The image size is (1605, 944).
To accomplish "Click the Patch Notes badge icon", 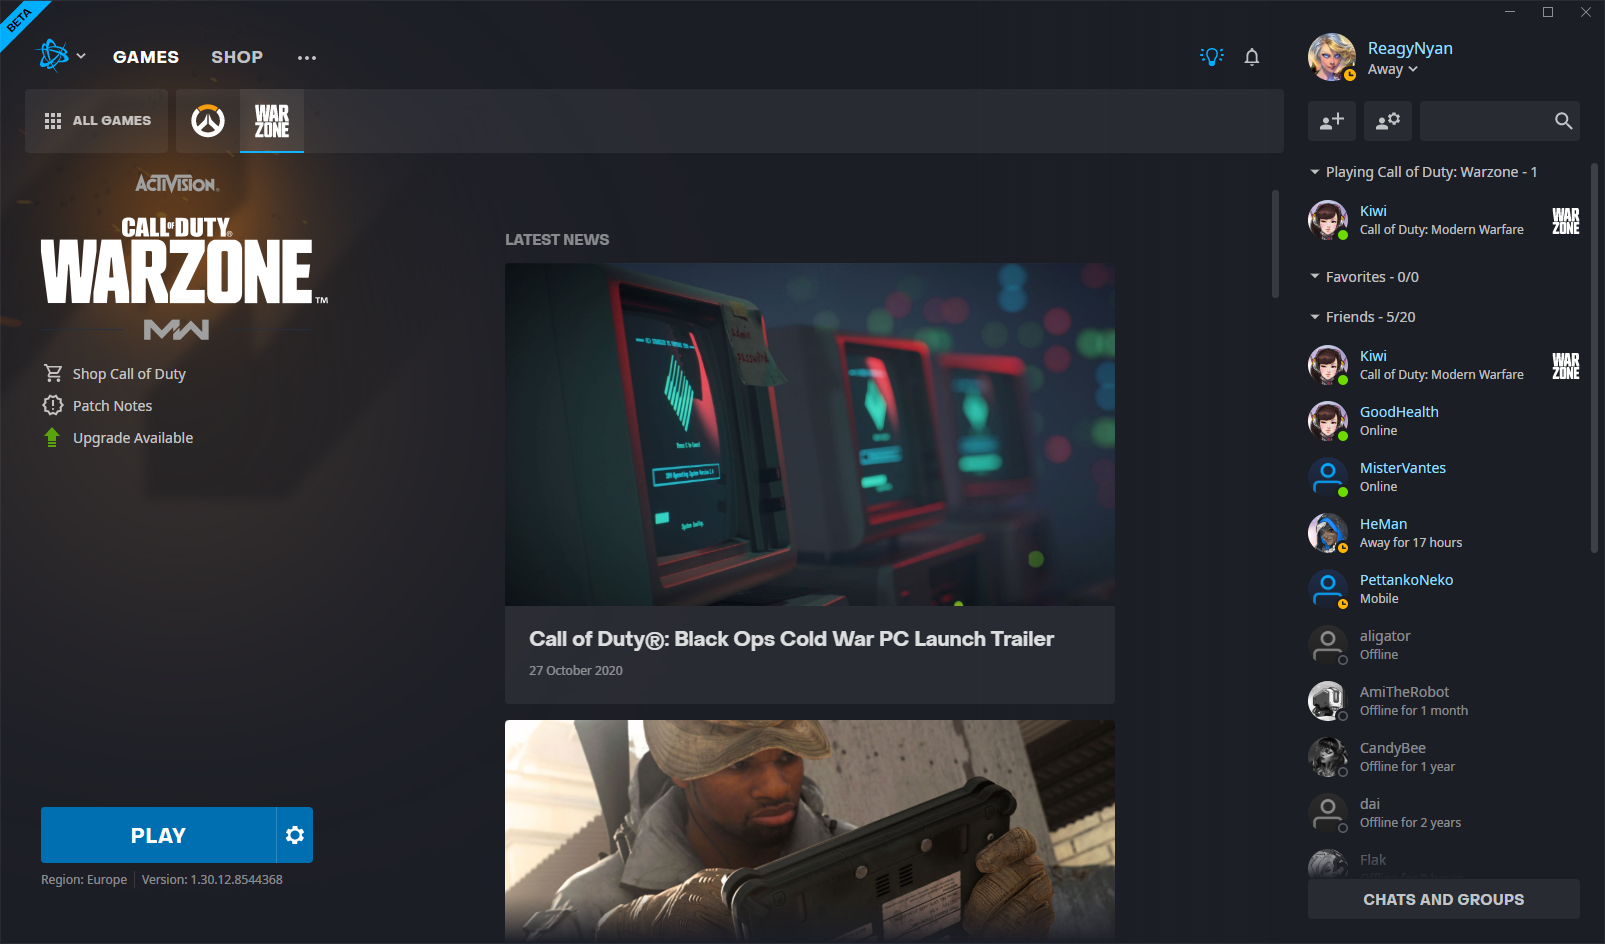I will pyautogui.click(x=53, y=405).
